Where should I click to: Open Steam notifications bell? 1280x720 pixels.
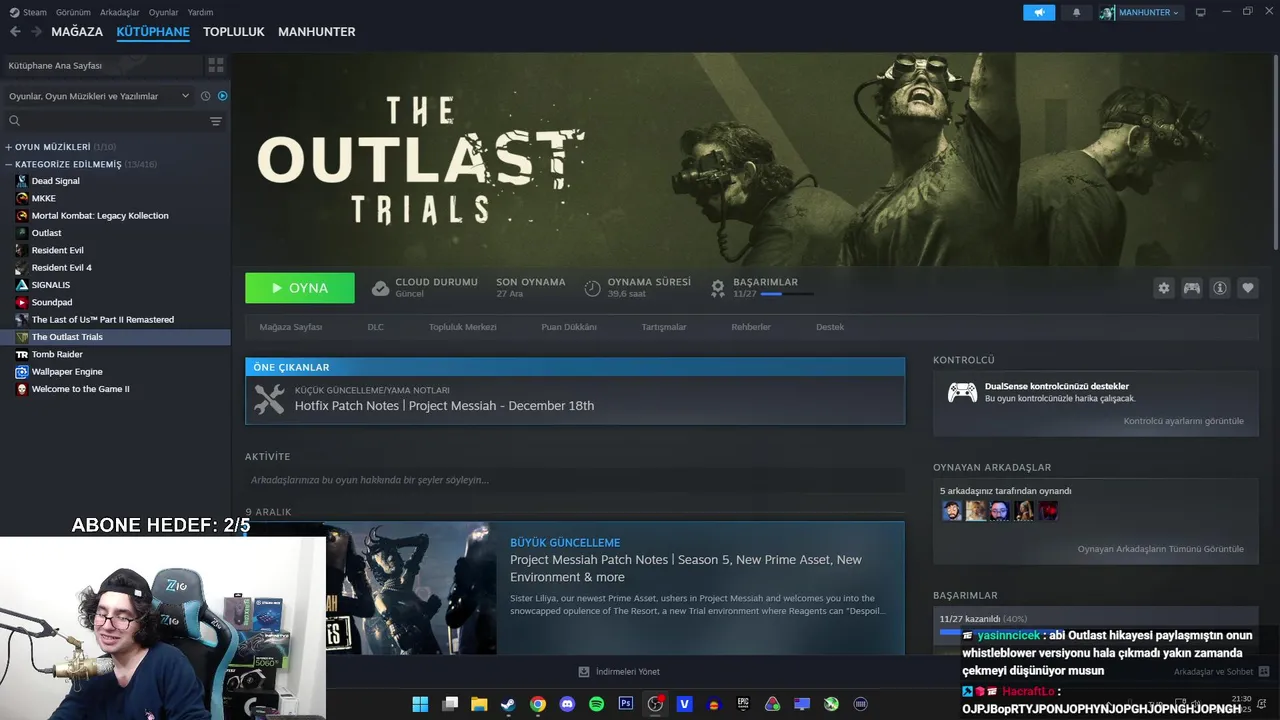click(x=1077, y=12)
